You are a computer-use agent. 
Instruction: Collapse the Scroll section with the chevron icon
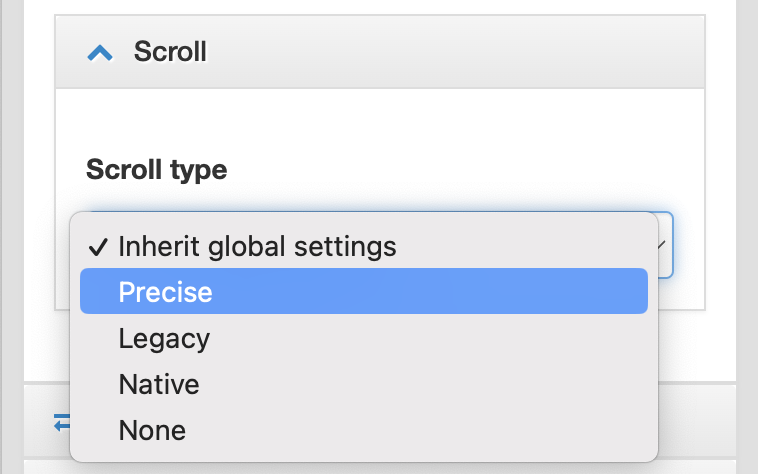point(100,53)
